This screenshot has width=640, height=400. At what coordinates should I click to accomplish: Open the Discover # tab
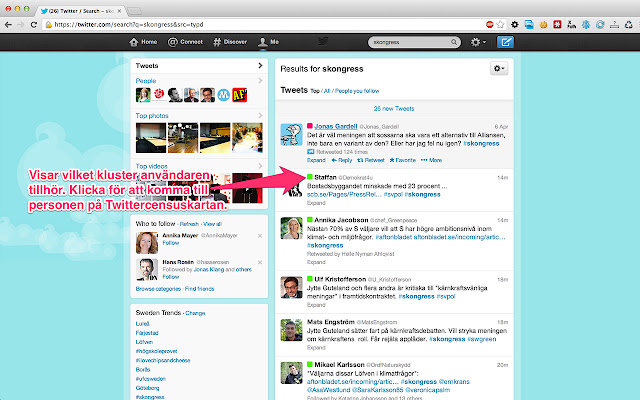pos(230,42)
